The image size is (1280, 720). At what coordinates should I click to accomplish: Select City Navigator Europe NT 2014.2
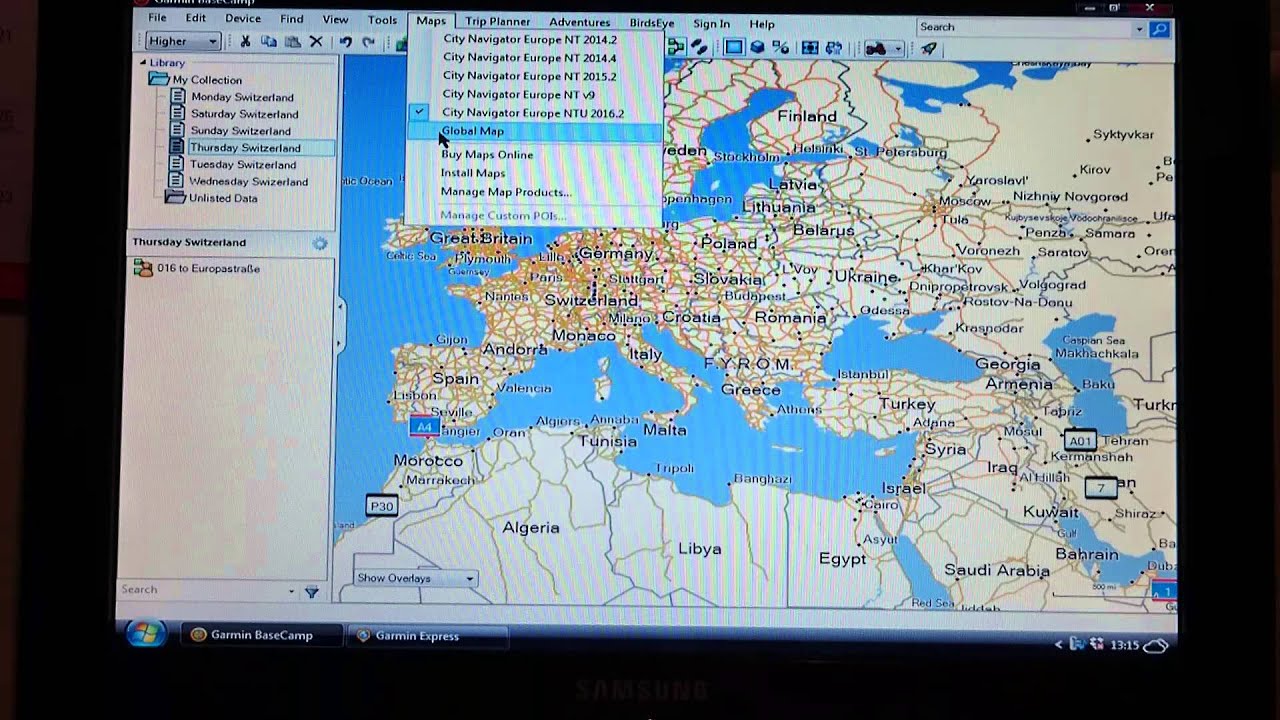(530, 40)
